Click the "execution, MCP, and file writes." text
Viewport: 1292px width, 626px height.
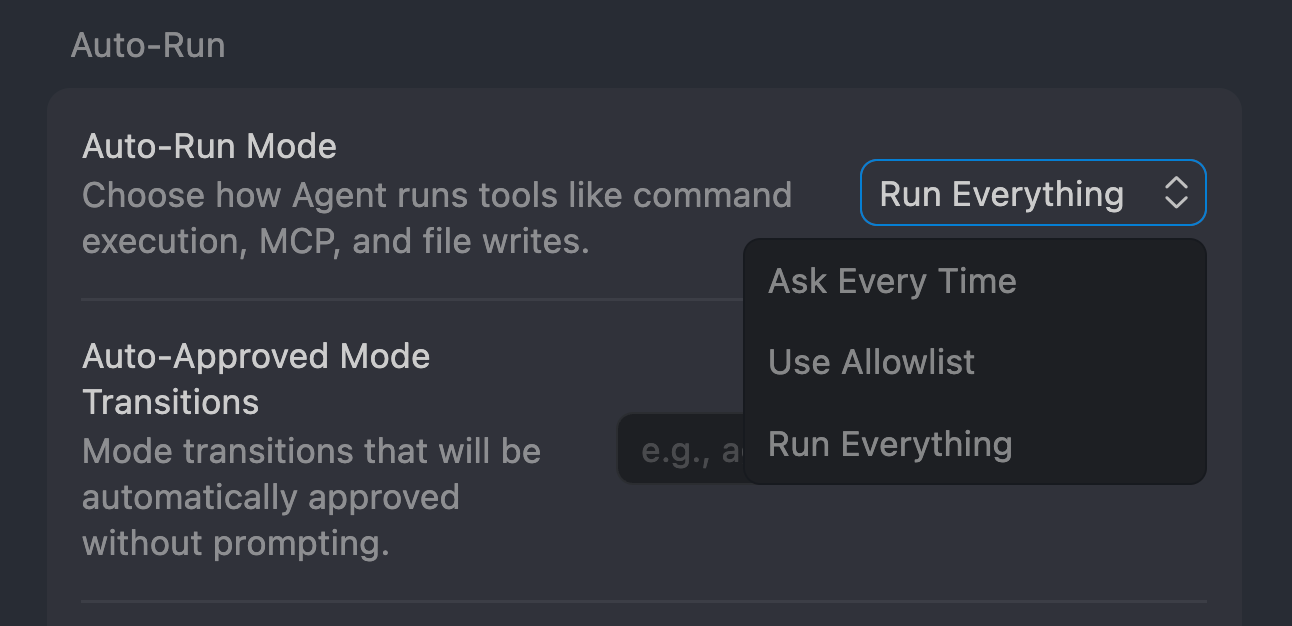(335, 241)
